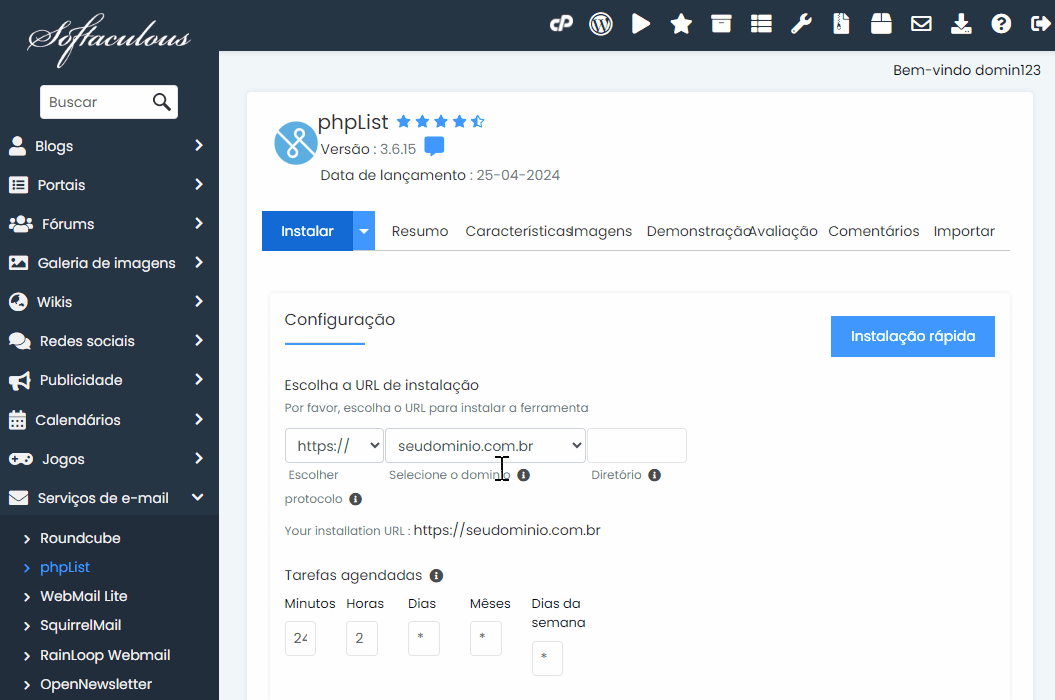Click the Diretório input field
Screen dimensions: 1055x700
coord(637,446)
